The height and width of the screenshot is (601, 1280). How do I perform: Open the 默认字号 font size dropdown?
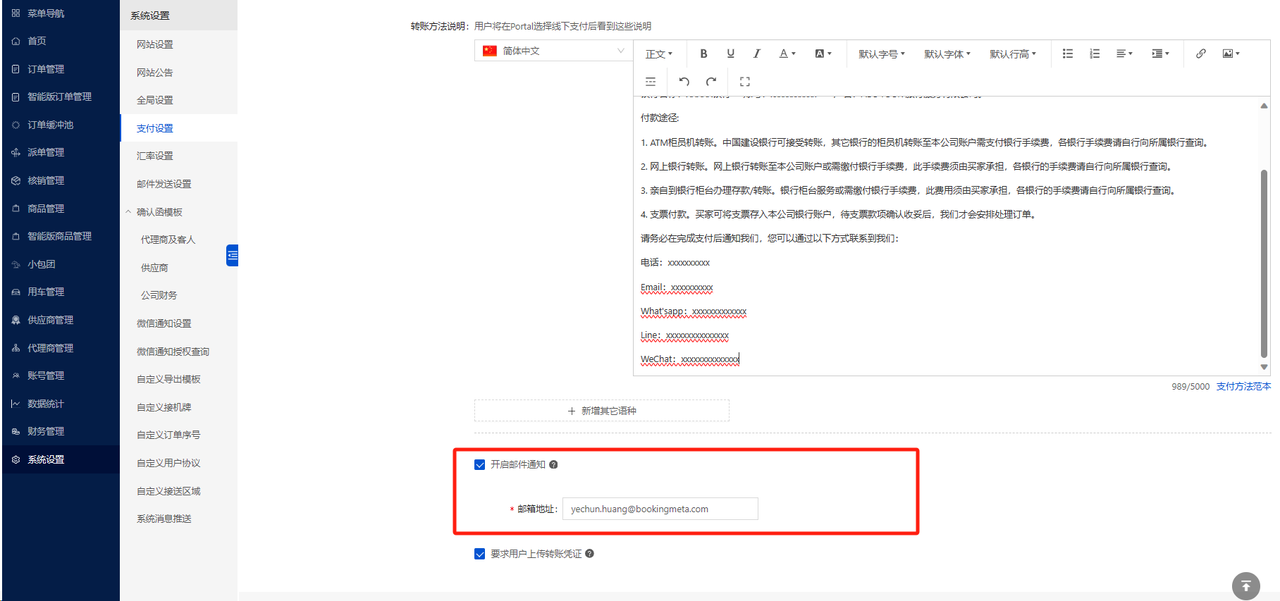click(882, 54)
